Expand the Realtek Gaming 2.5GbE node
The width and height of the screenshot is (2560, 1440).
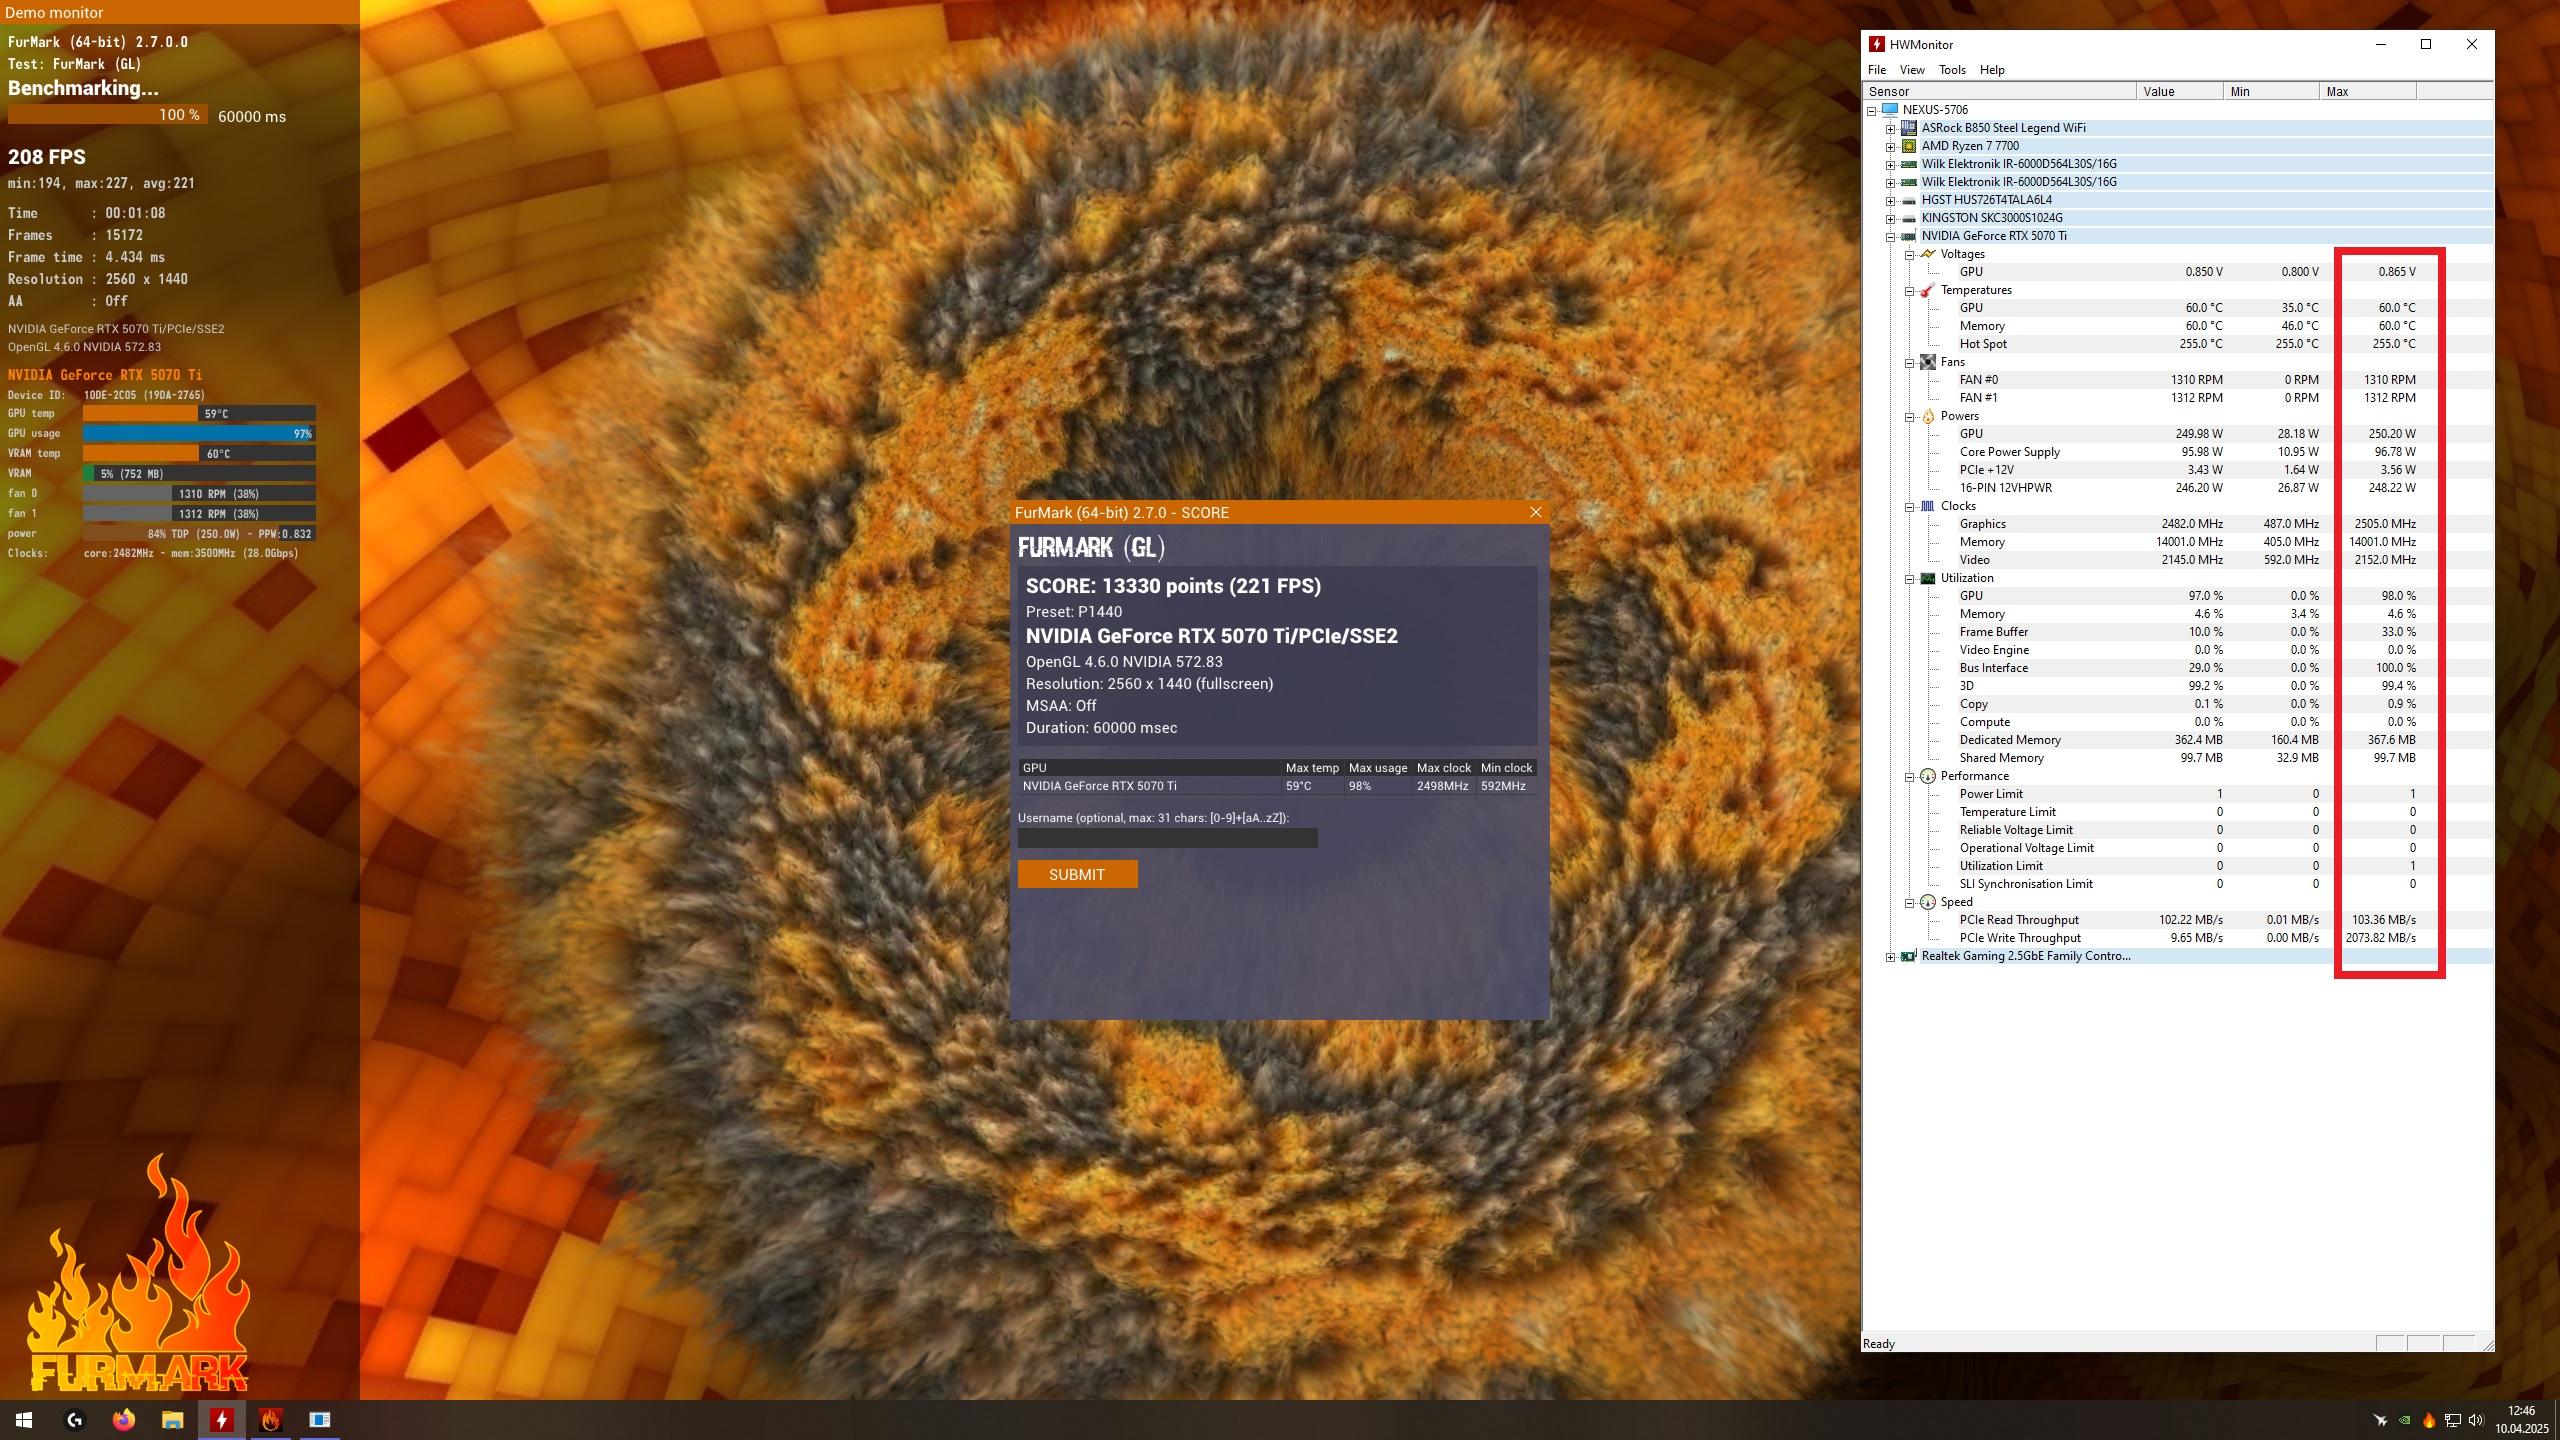[1890, 957]
